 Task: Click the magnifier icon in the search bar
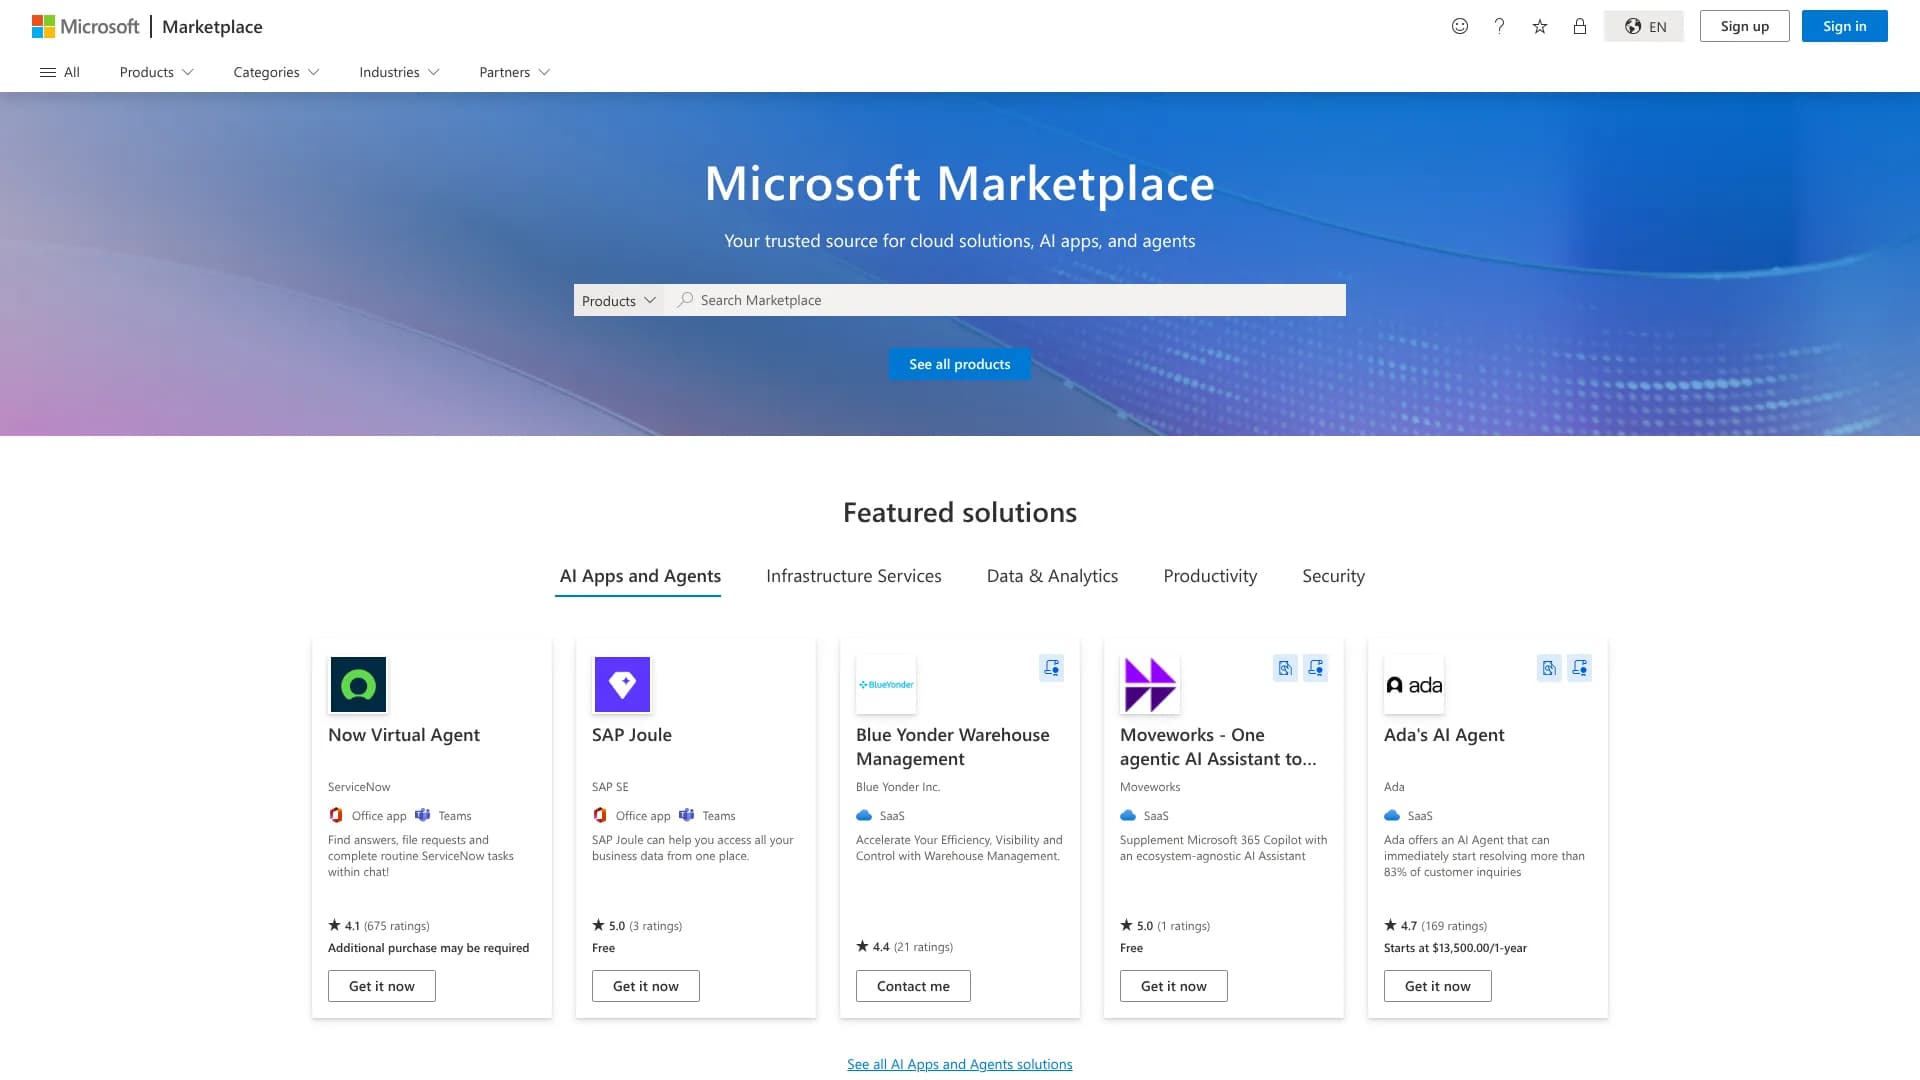point(685,300)
